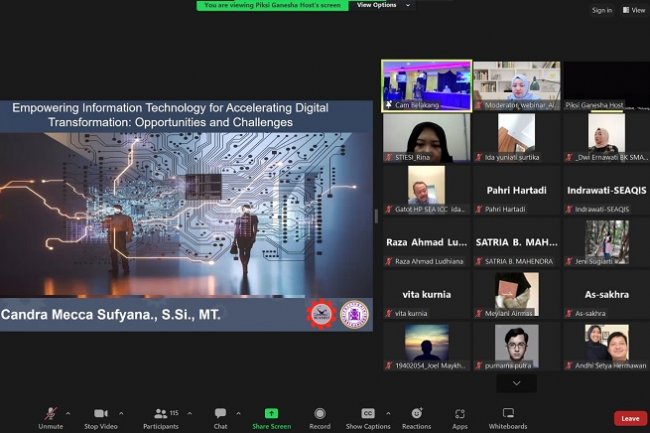Select the Cam Belakang video thumbnail
Image resolution: width=650 pixels, height=433 pixels.
(425, 84)
